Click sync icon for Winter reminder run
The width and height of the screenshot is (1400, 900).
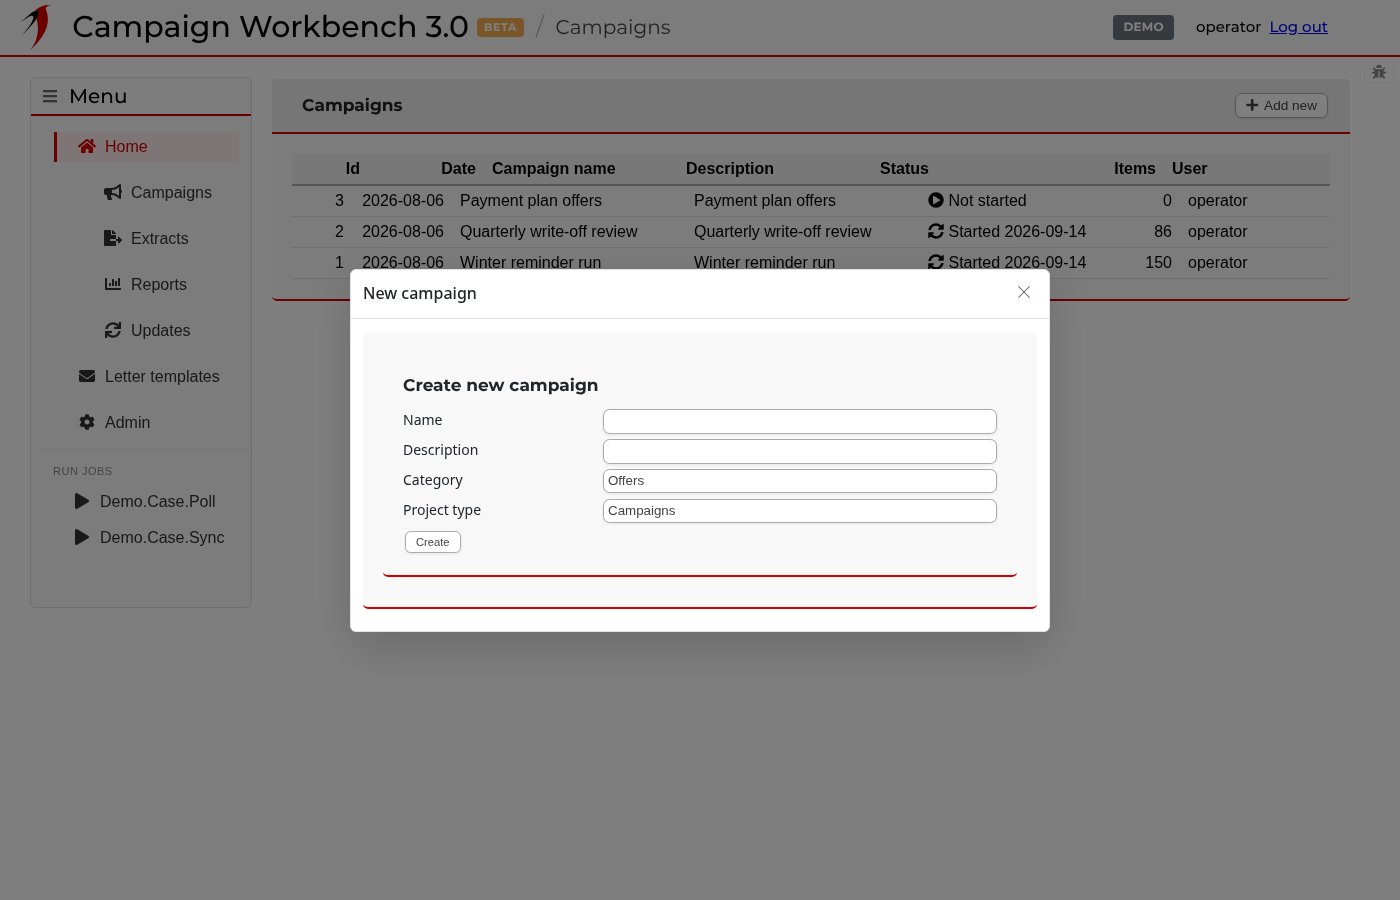tap(936, 262)
